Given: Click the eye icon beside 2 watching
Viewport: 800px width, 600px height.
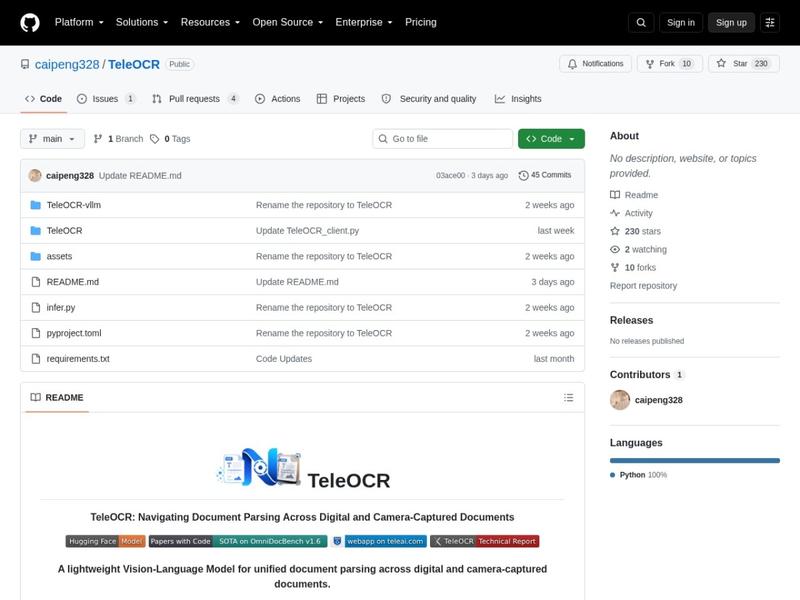Looking at the screenshot, I should click(x=615, y=249).
